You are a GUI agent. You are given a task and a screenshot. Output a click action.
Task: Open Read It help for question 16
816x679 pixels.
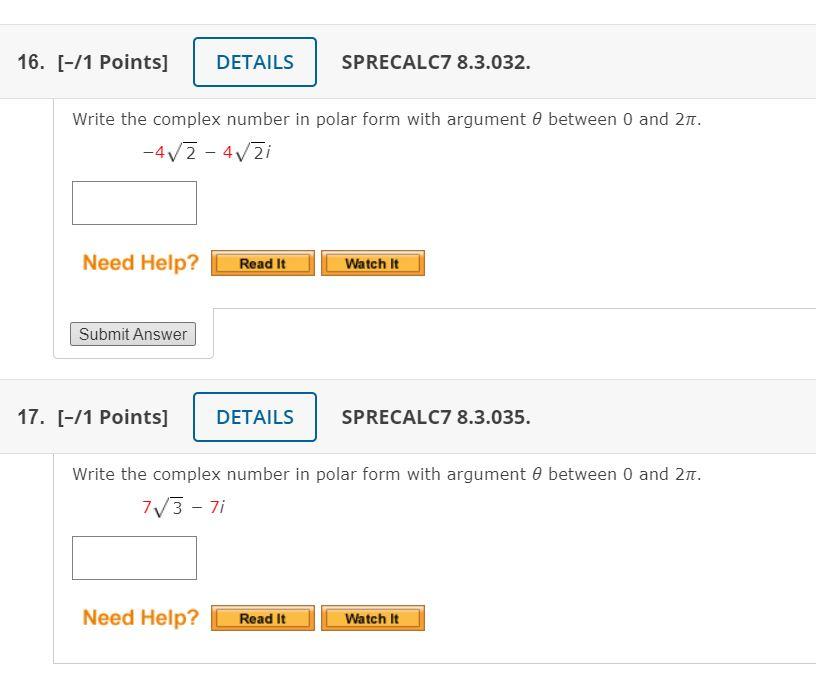tap(261, 263)
